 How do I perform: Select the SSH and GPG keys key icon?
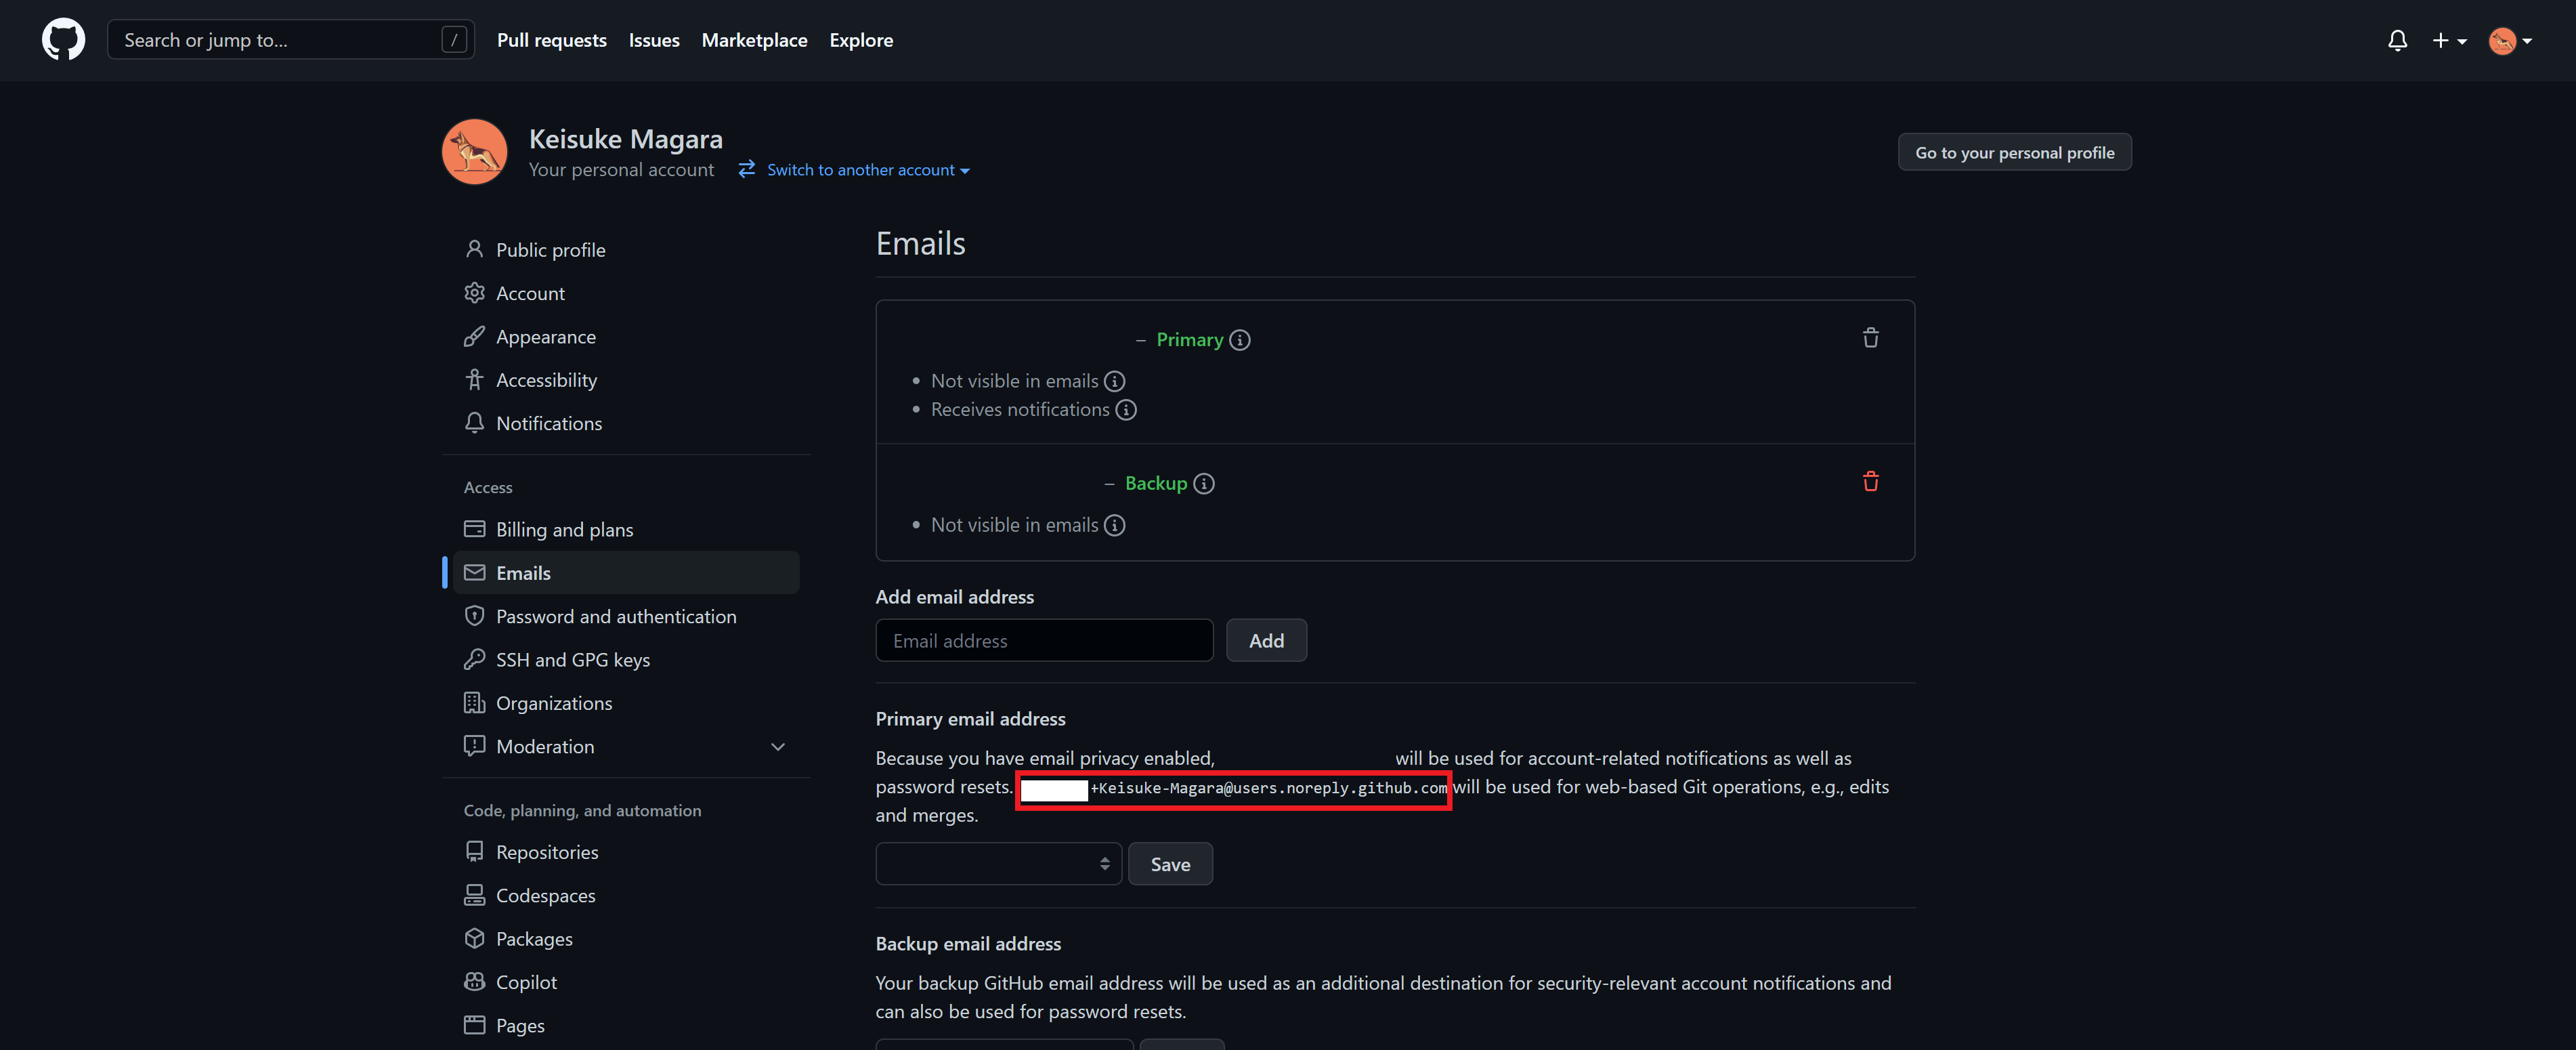coord(475,659)
